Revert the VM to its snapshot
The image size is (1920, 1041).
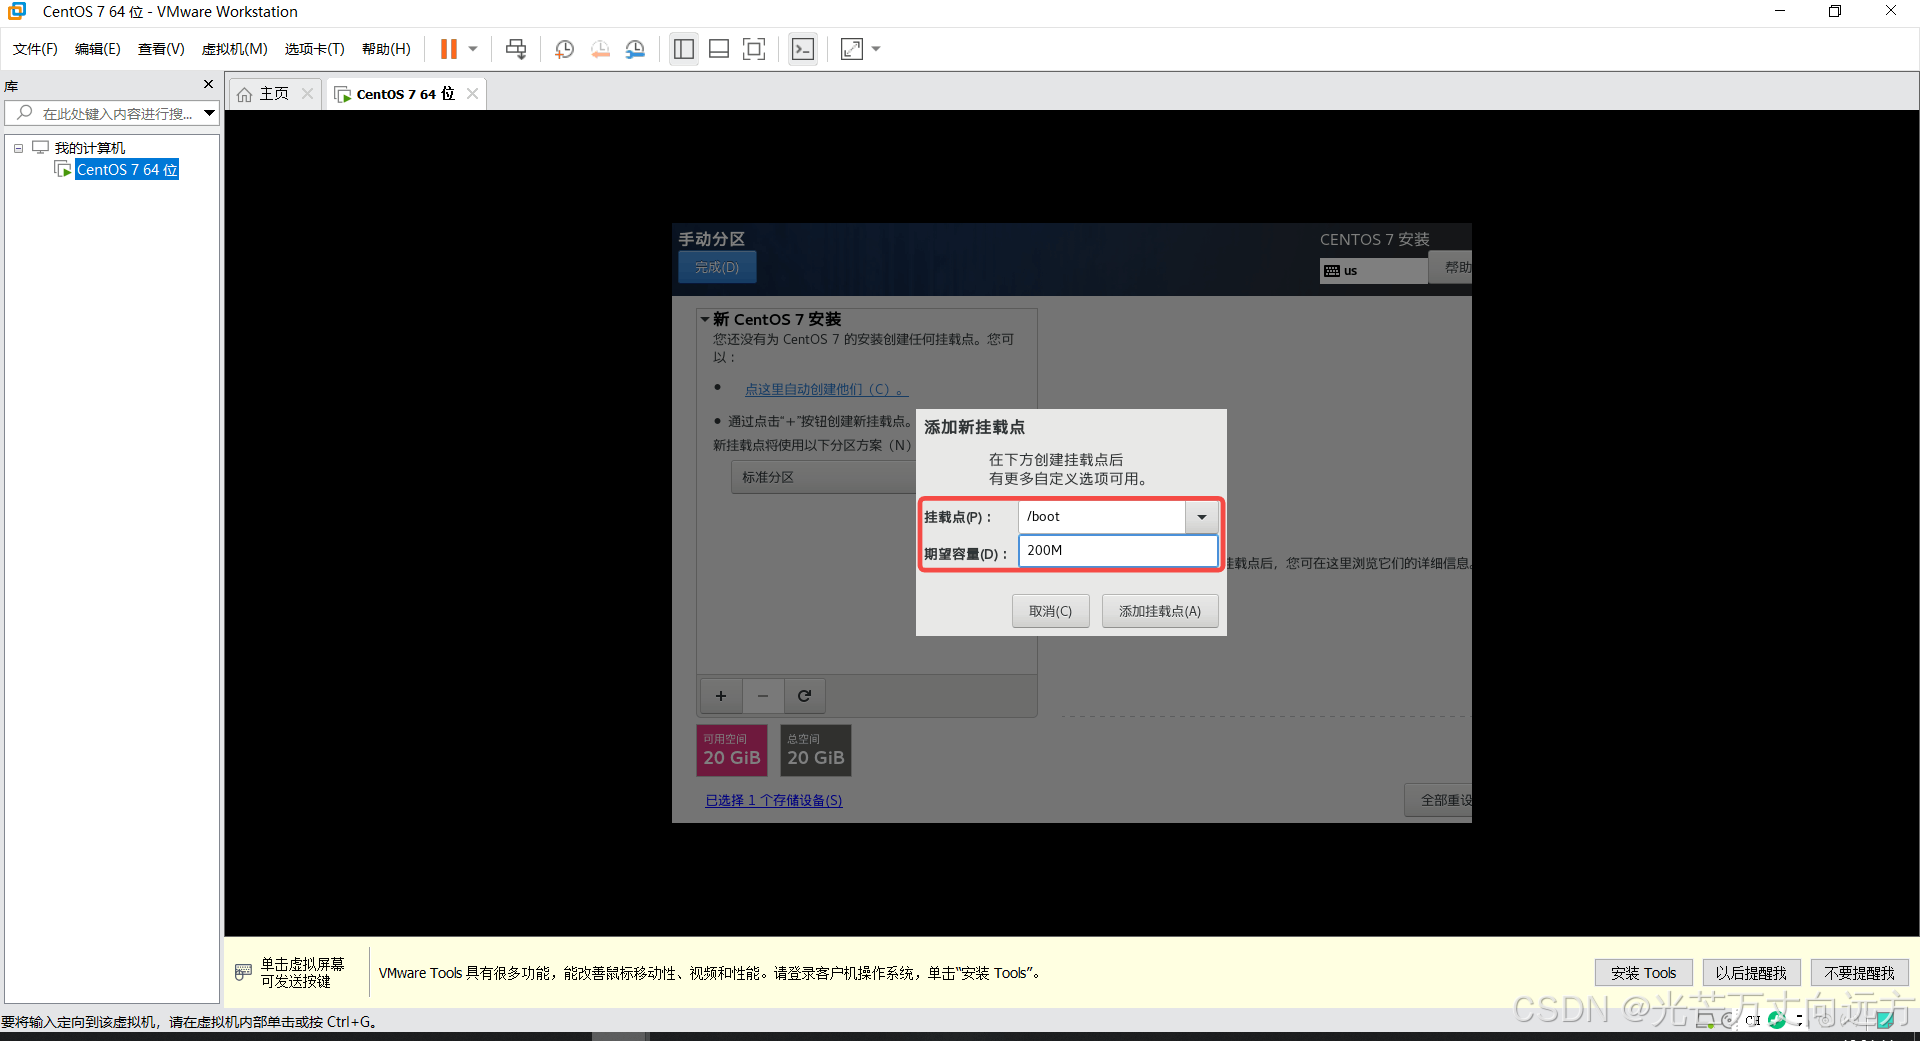[x=600, y=49]
